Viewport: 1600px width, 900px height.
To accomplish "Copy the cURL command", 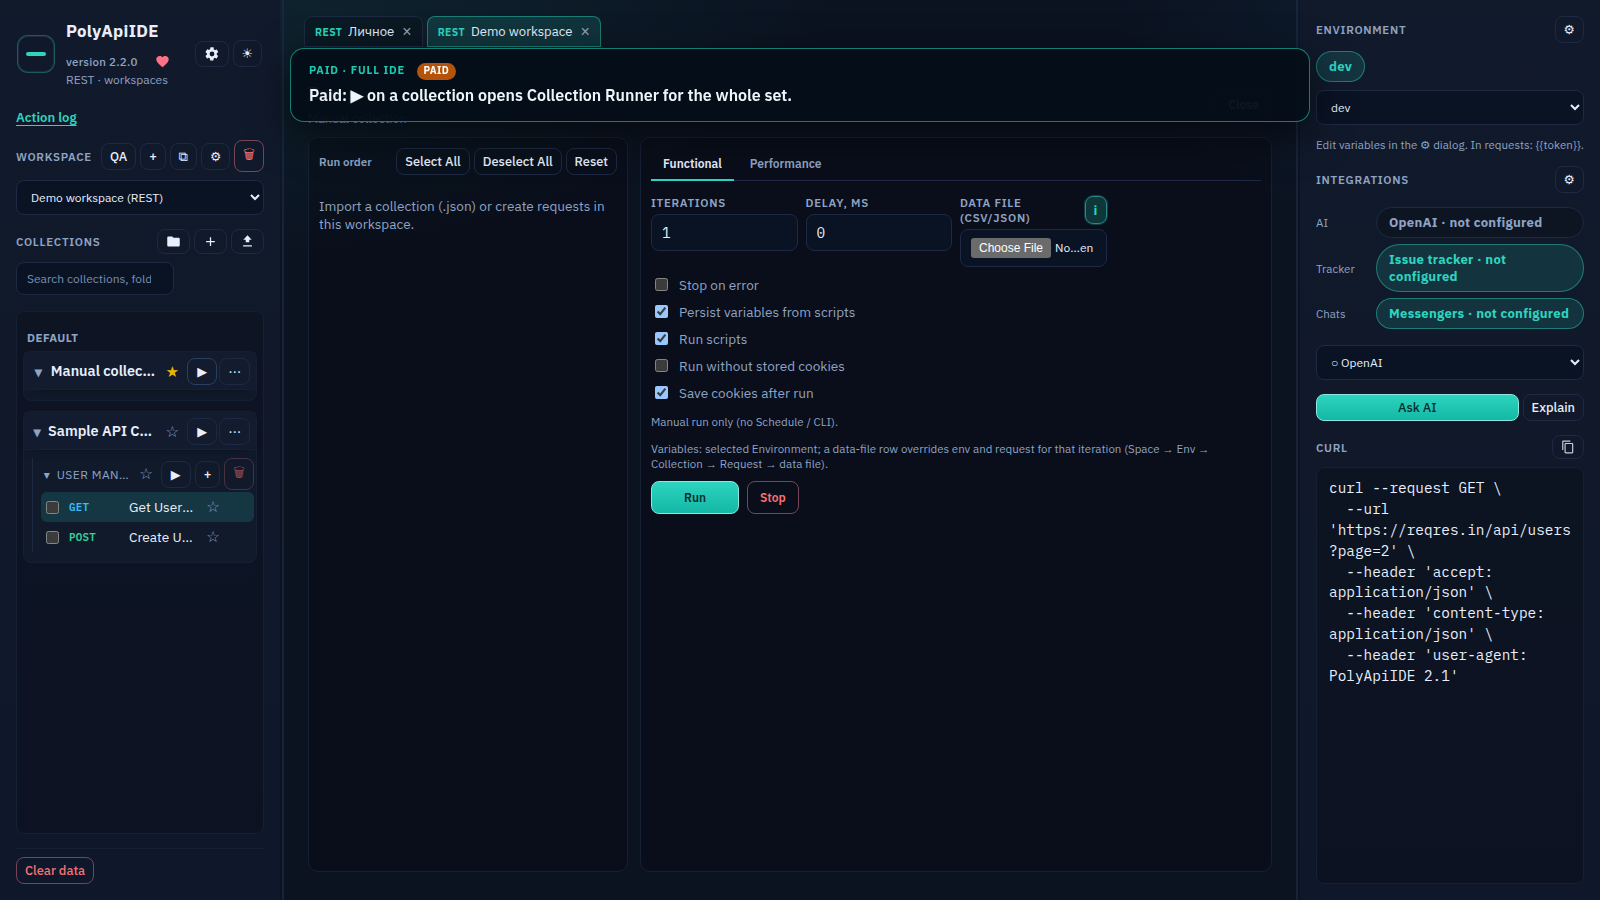I will (1568, 447).
